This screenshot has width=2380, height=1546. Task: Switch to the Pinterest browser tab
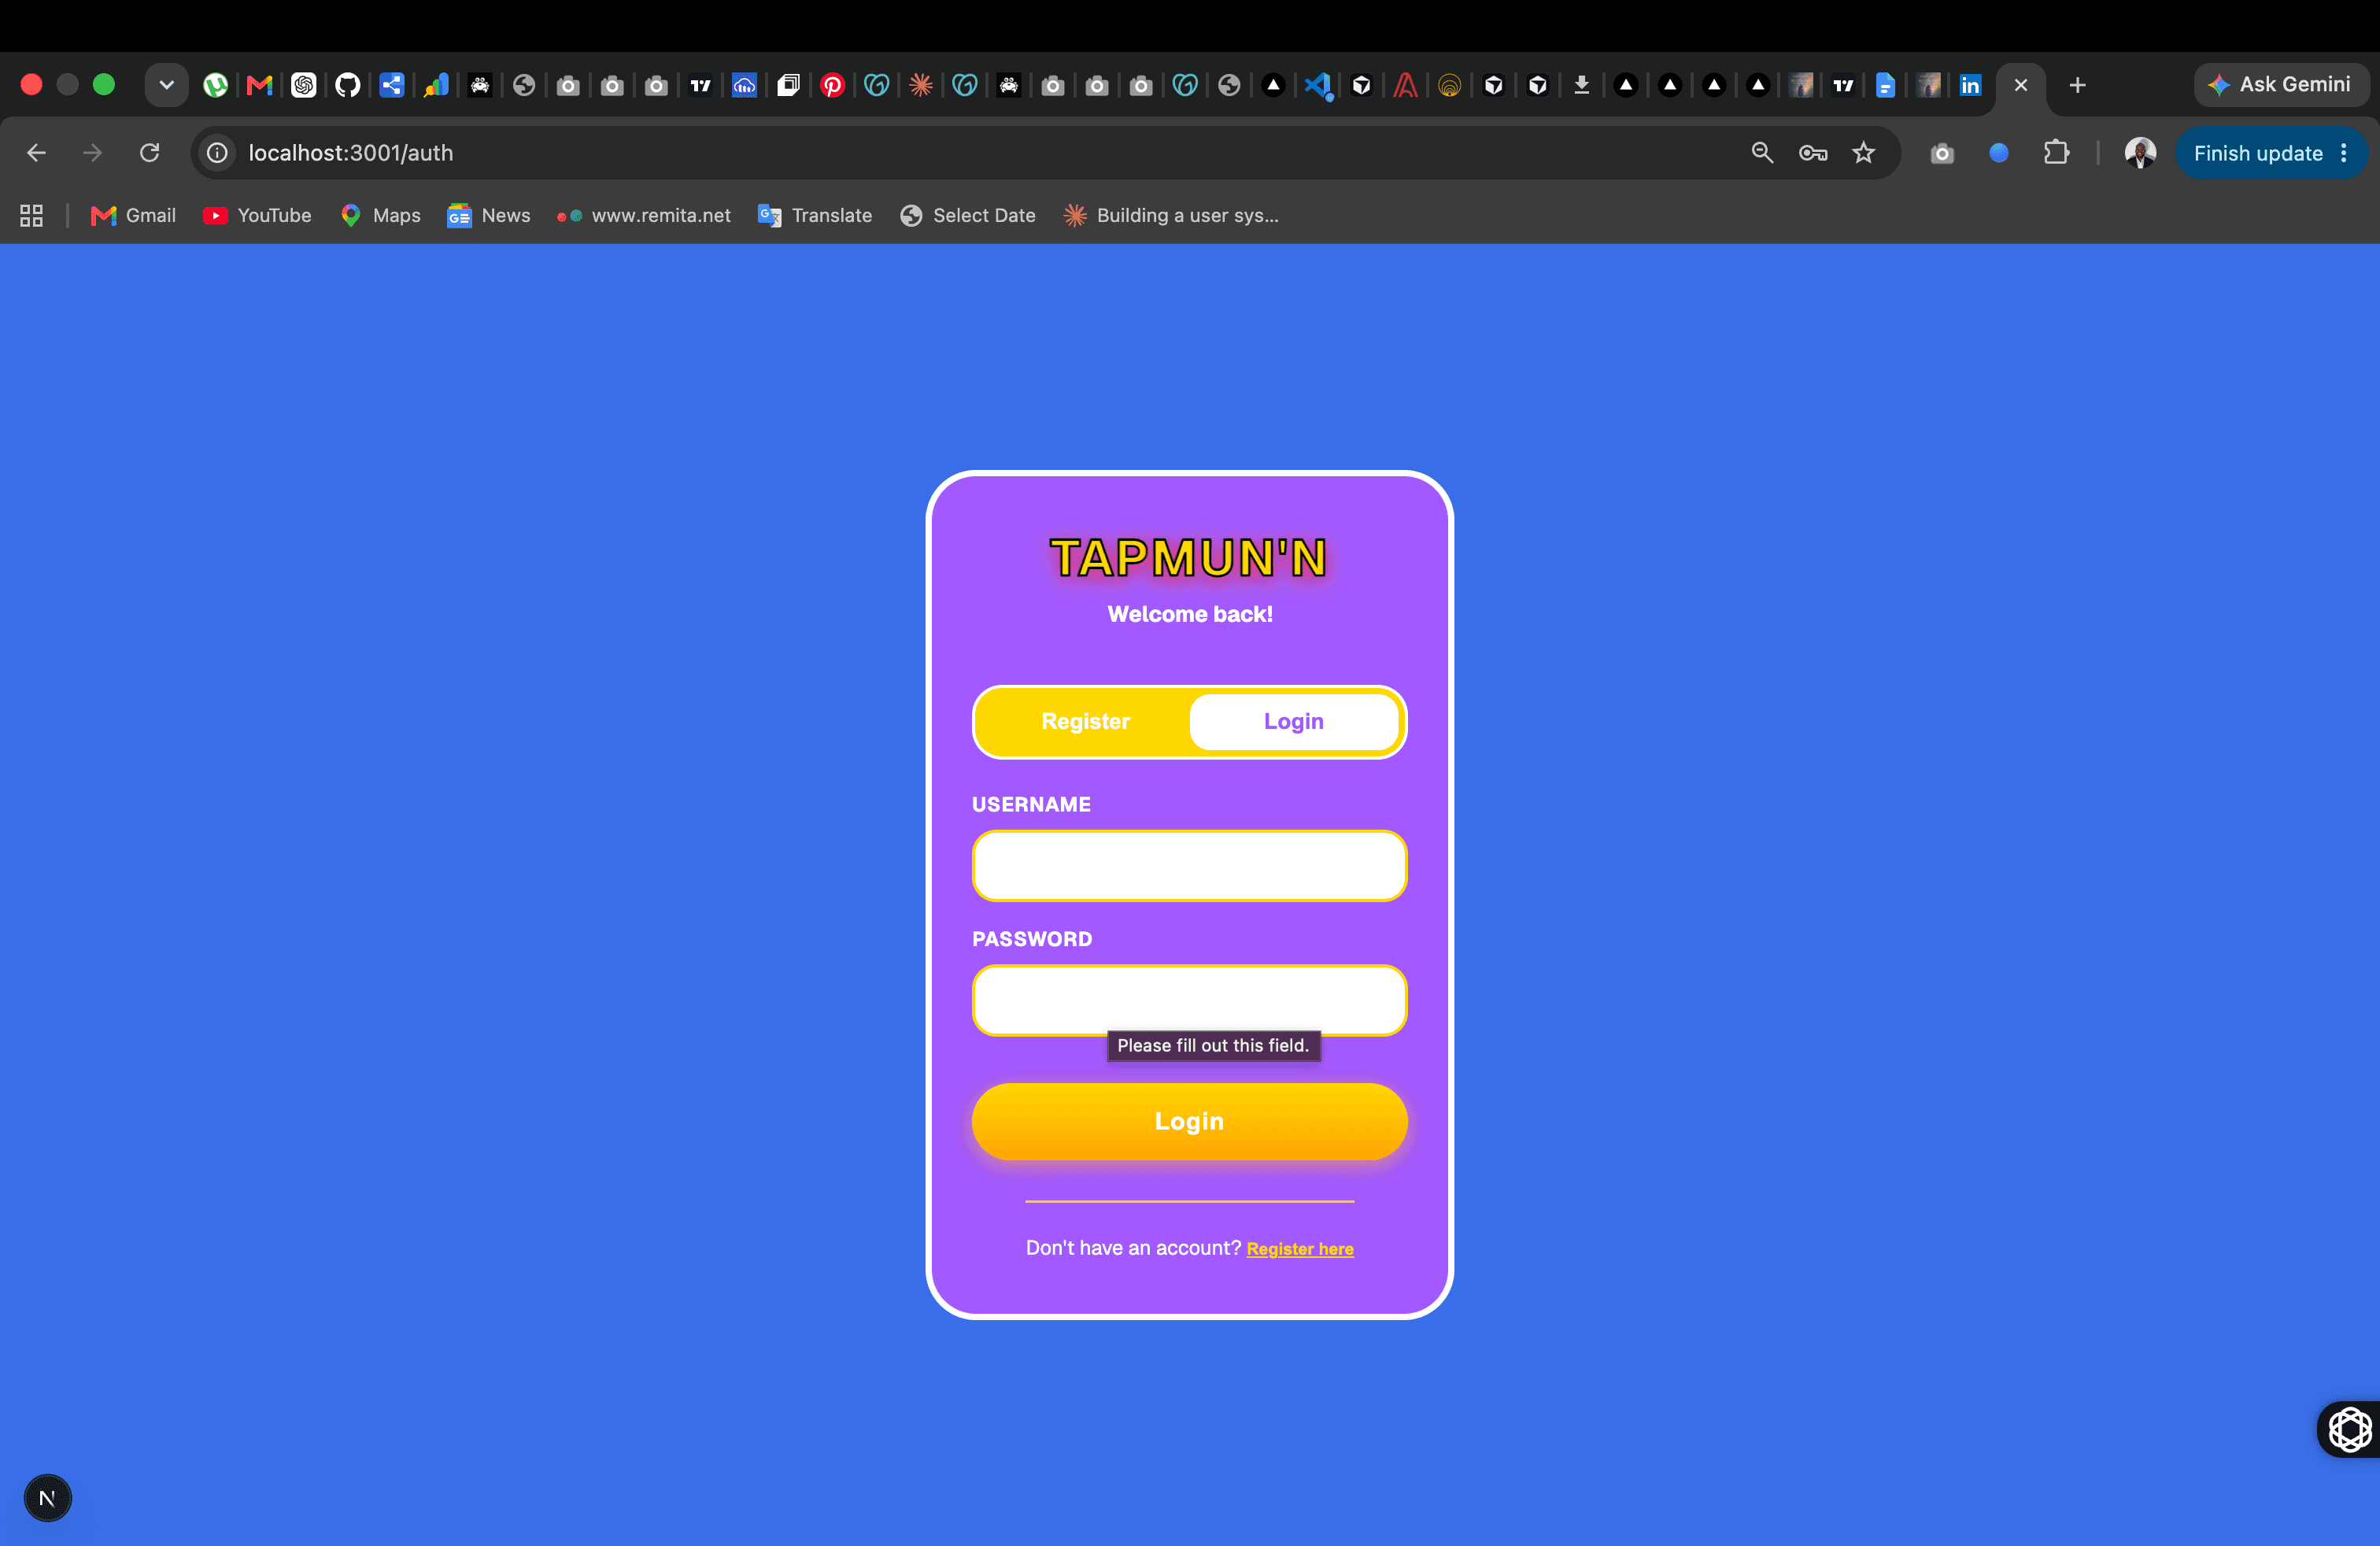click(x=832, y=85)
